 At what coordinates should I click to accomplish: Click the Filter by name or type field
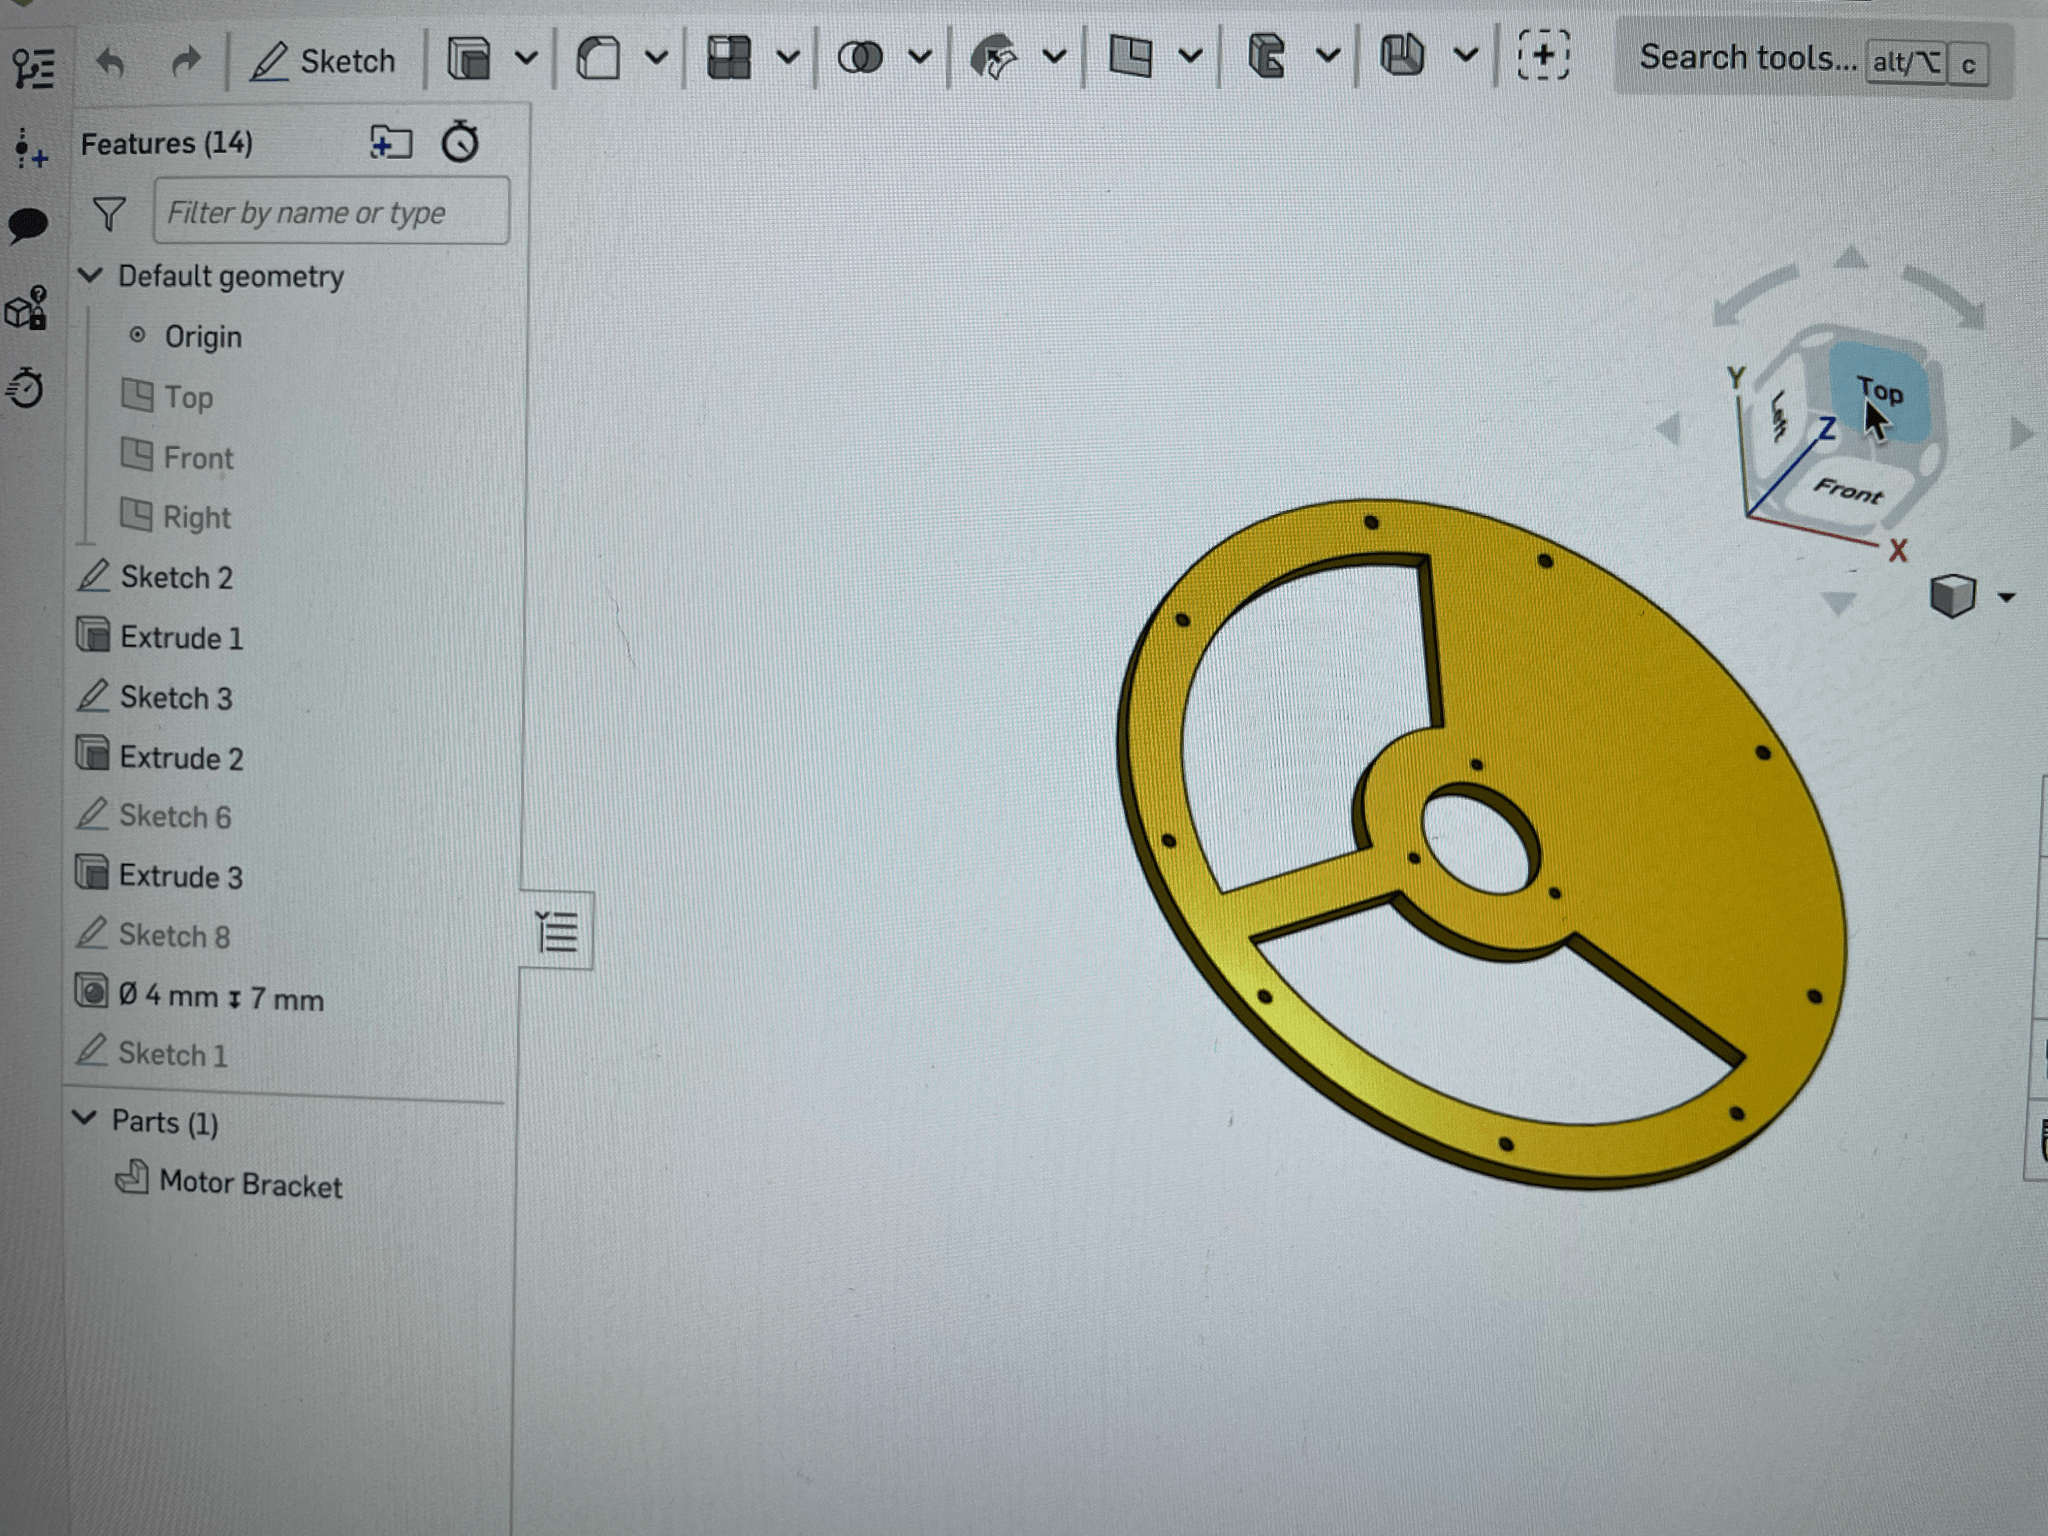[x=331, y=210]
